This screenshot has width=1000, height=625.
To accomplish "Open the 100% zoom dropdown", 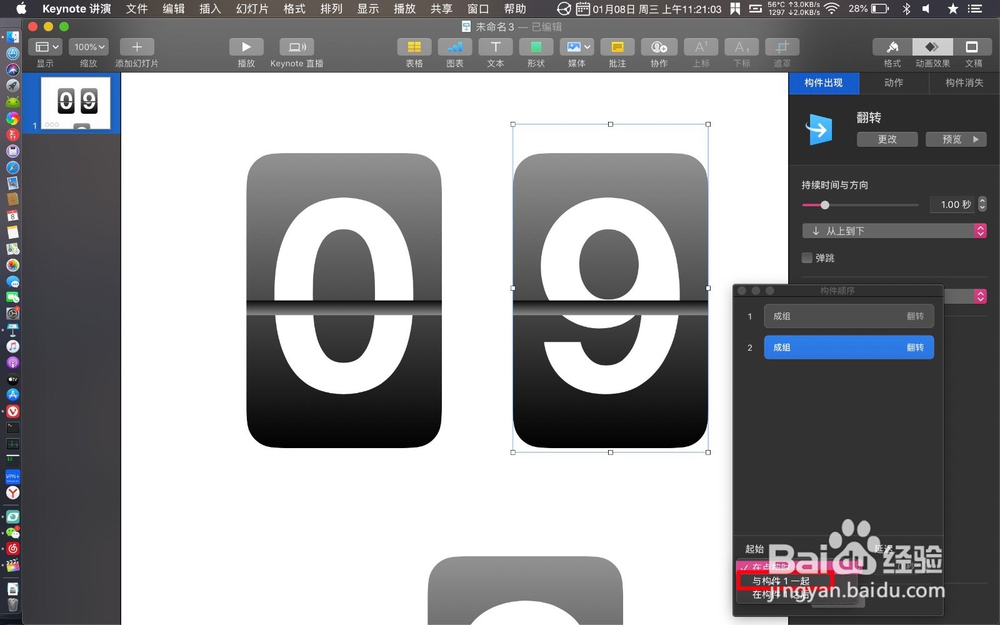I will point(89,47).
